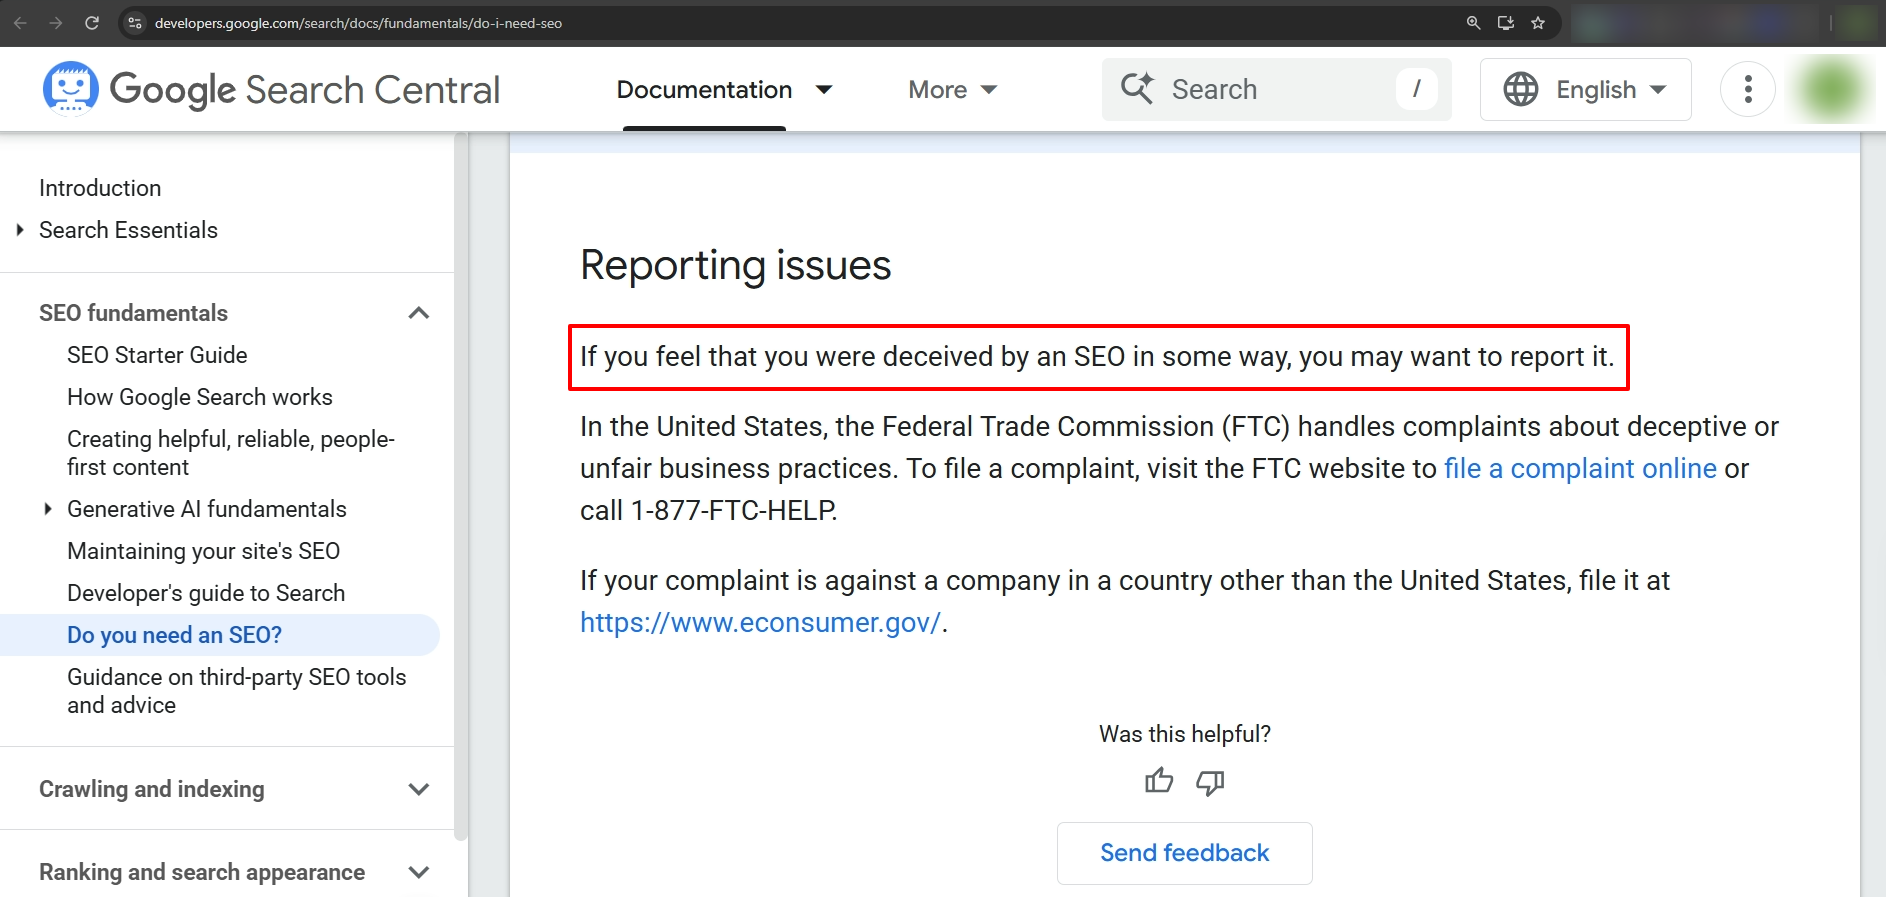
Task: Click the browser forward arrow
Action: (56, 22)
